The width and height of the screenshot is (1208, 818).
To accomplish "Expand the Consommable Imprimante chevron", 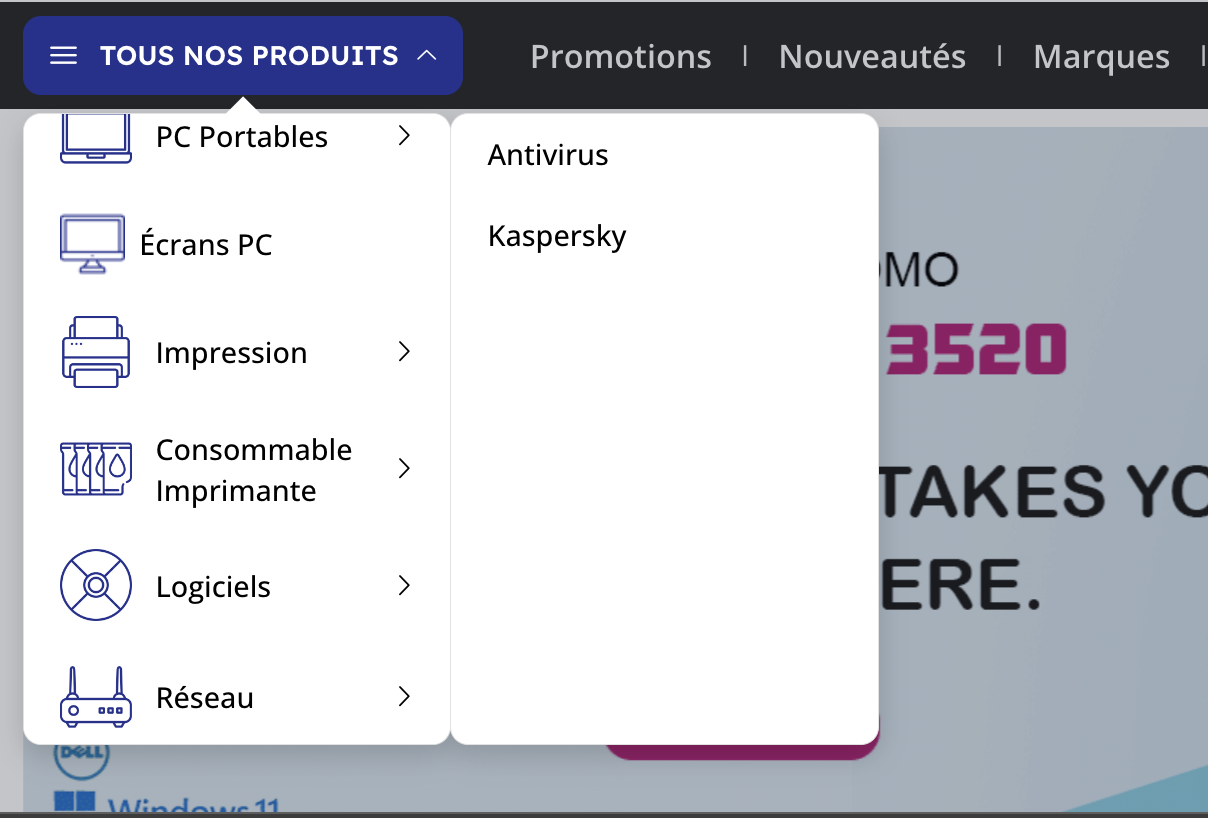I will coord(404,469).
